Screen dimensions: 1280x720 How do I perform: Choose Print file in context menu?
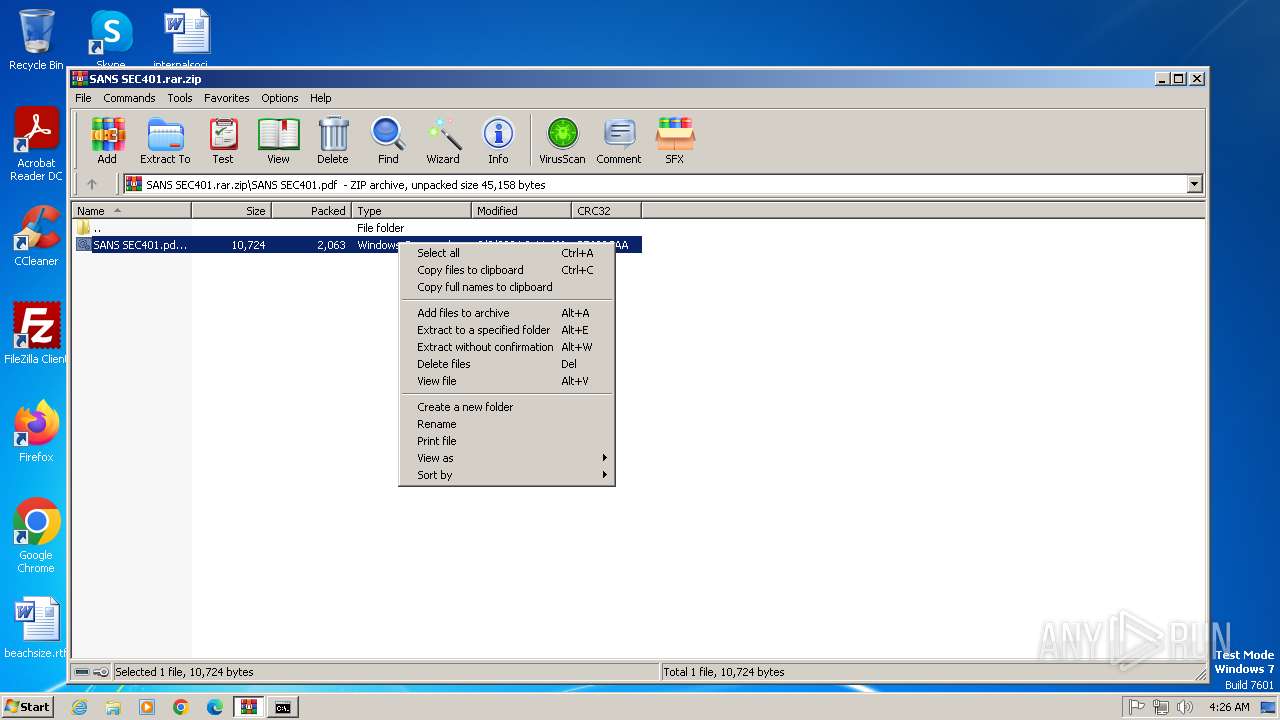(x=506, y=441)
